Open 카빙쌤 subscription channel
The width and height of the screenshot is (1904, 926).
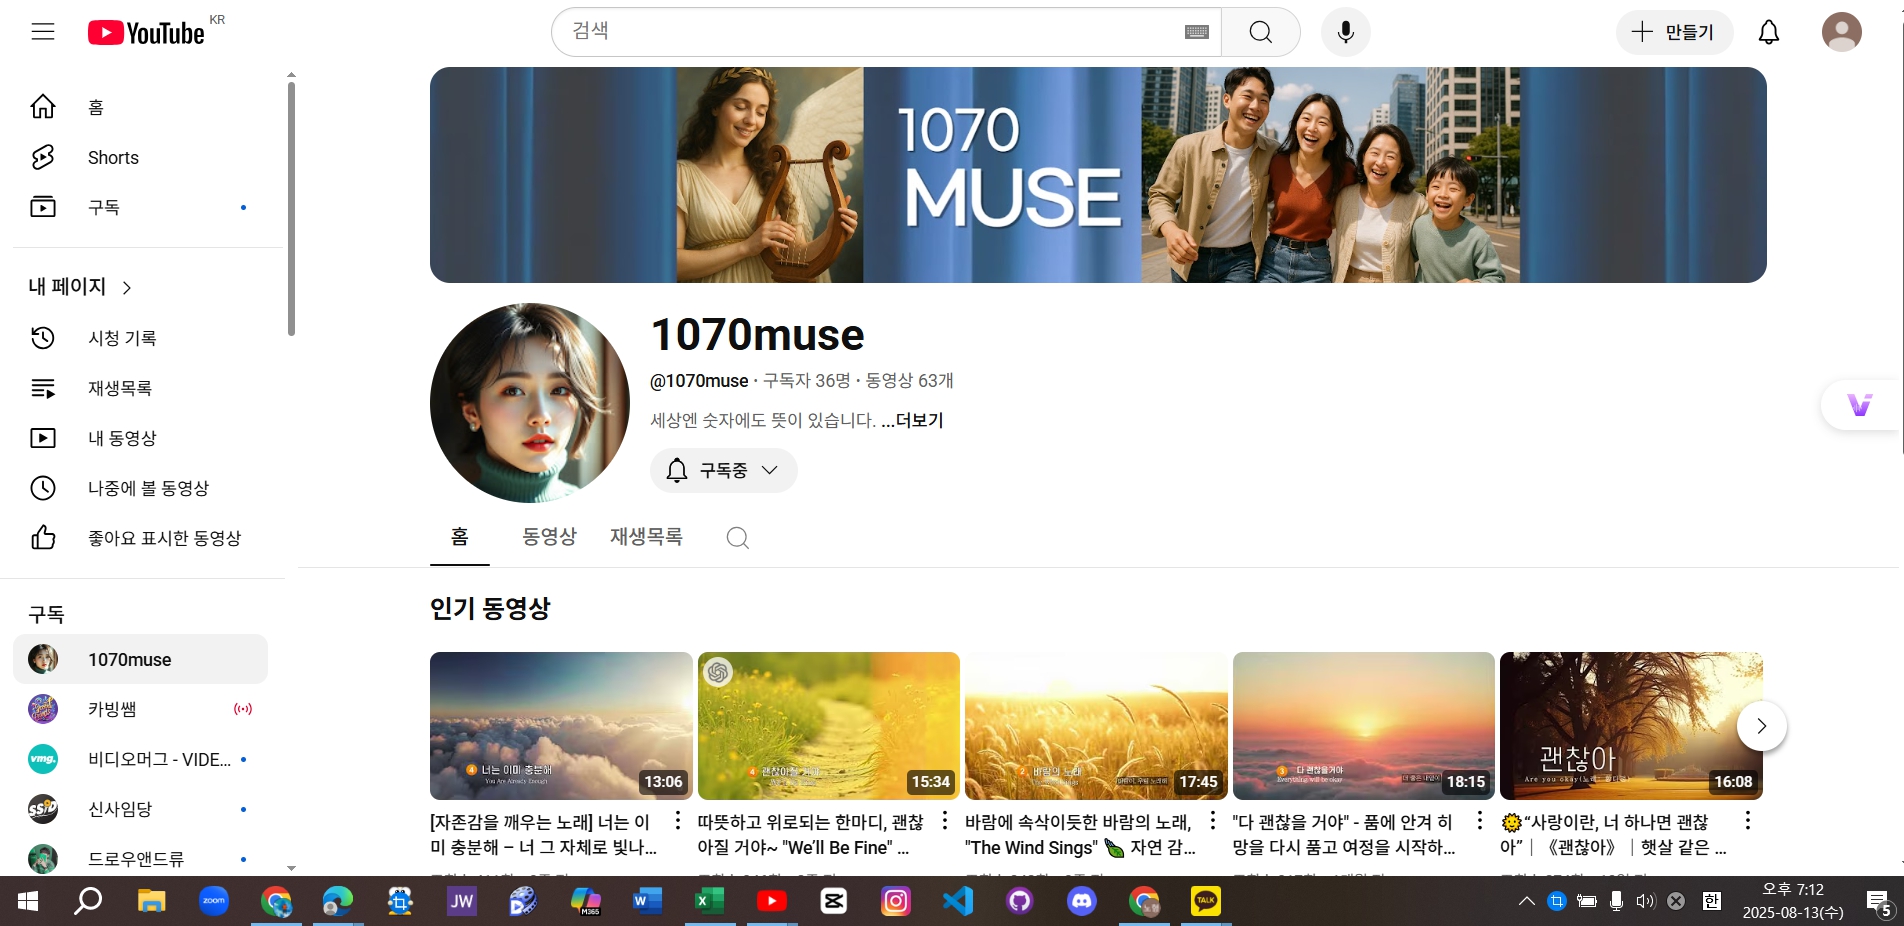[x=141, y=709]
